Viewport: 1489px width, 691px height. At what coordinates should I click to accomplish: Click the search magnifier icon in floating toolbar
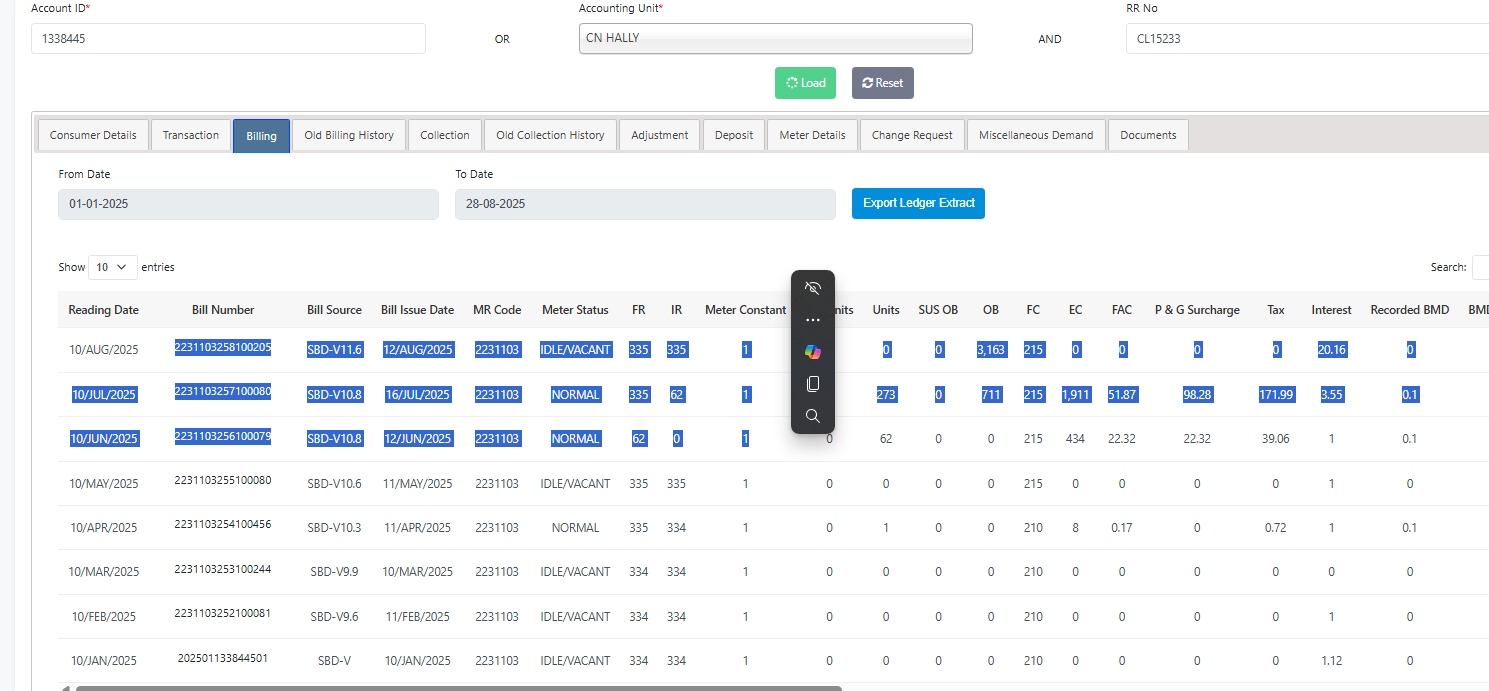point(813,416)
